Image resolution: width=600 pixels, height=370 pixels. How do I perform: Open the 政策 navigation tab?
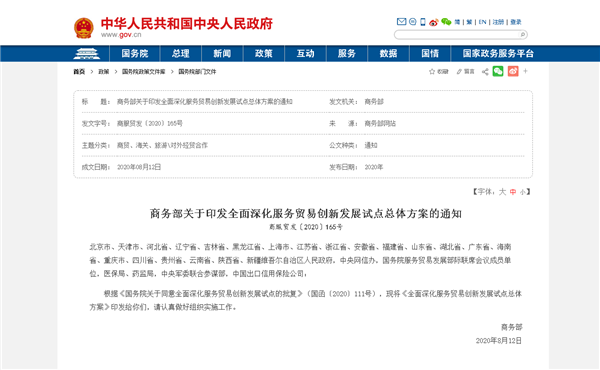point(264,54)
